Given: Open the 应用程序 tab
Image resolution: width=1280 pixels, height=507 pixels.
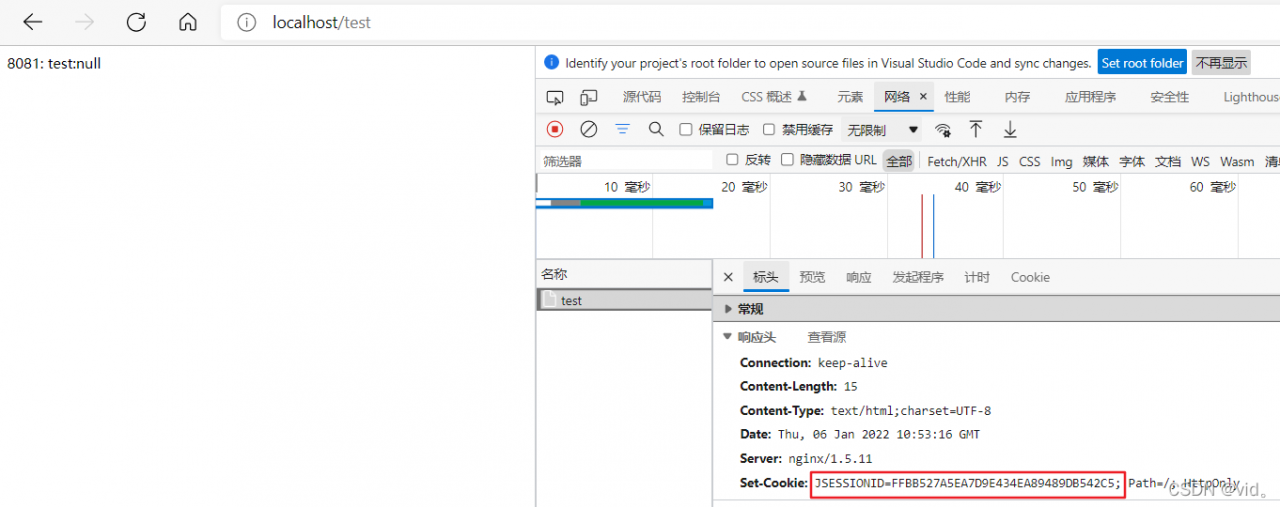Looking at the screenshot, I should pyautogui.click(x=1090, y=97).
